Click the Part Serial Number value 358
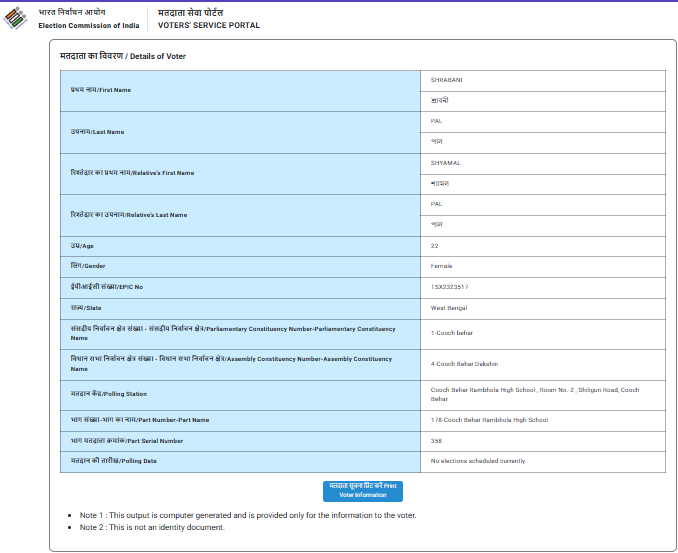Image resolution: width=678 pixels, height=553 pixels. click(436, 441)
